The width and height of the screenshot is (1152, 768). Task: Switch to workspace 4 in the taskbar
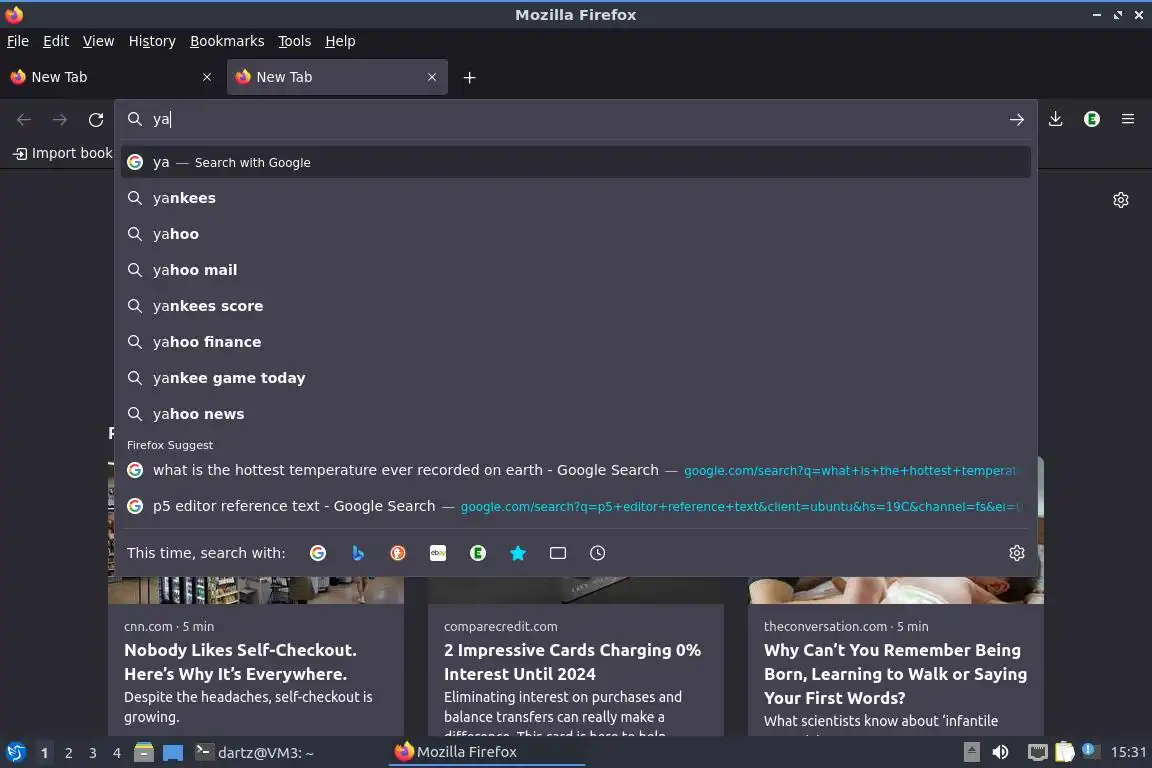pos(117,753)
